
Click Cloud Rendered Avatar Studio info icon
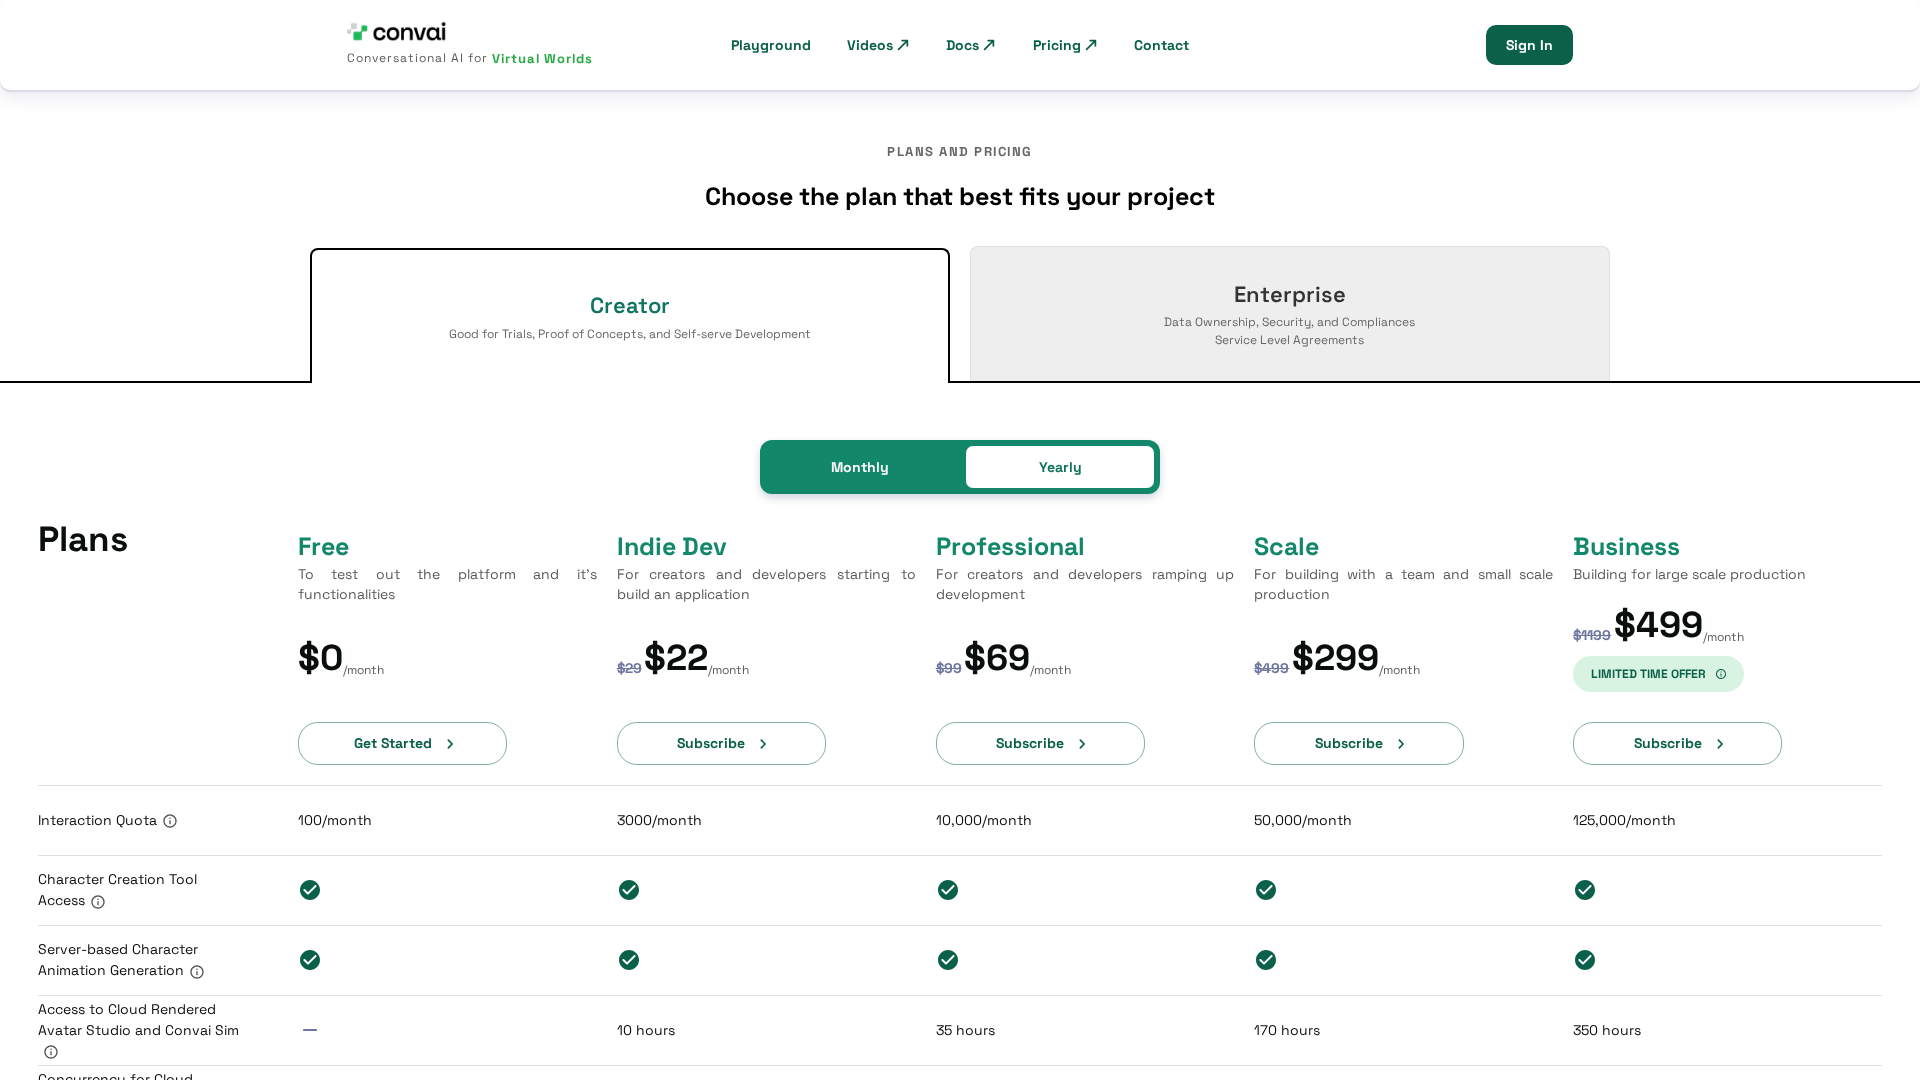[x=51, y=1052]
